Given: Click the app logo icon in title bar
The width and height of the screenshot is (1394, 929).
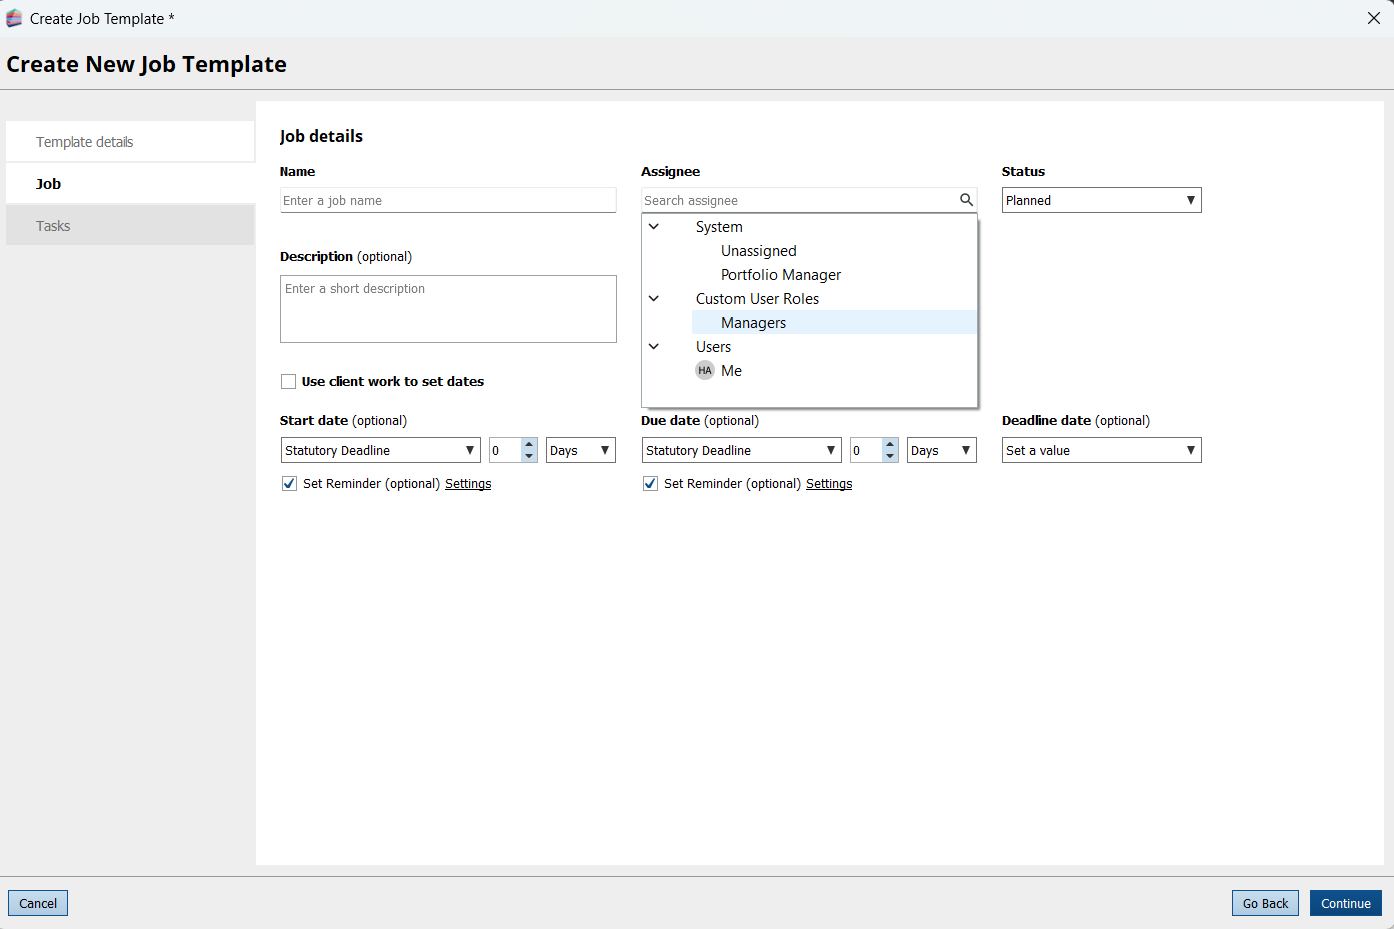Looking at the screenshot, I should pyautogui.click(x=14, y=18).
